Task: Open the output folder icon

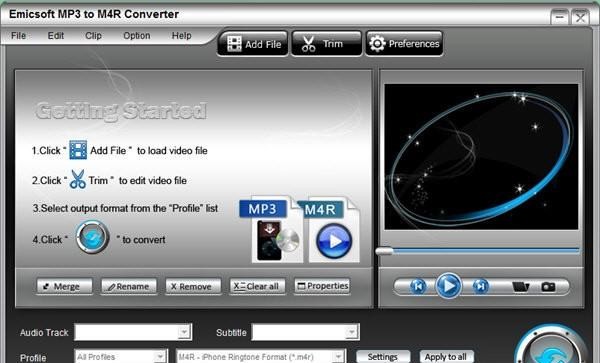Action: (x=520, y=286)
